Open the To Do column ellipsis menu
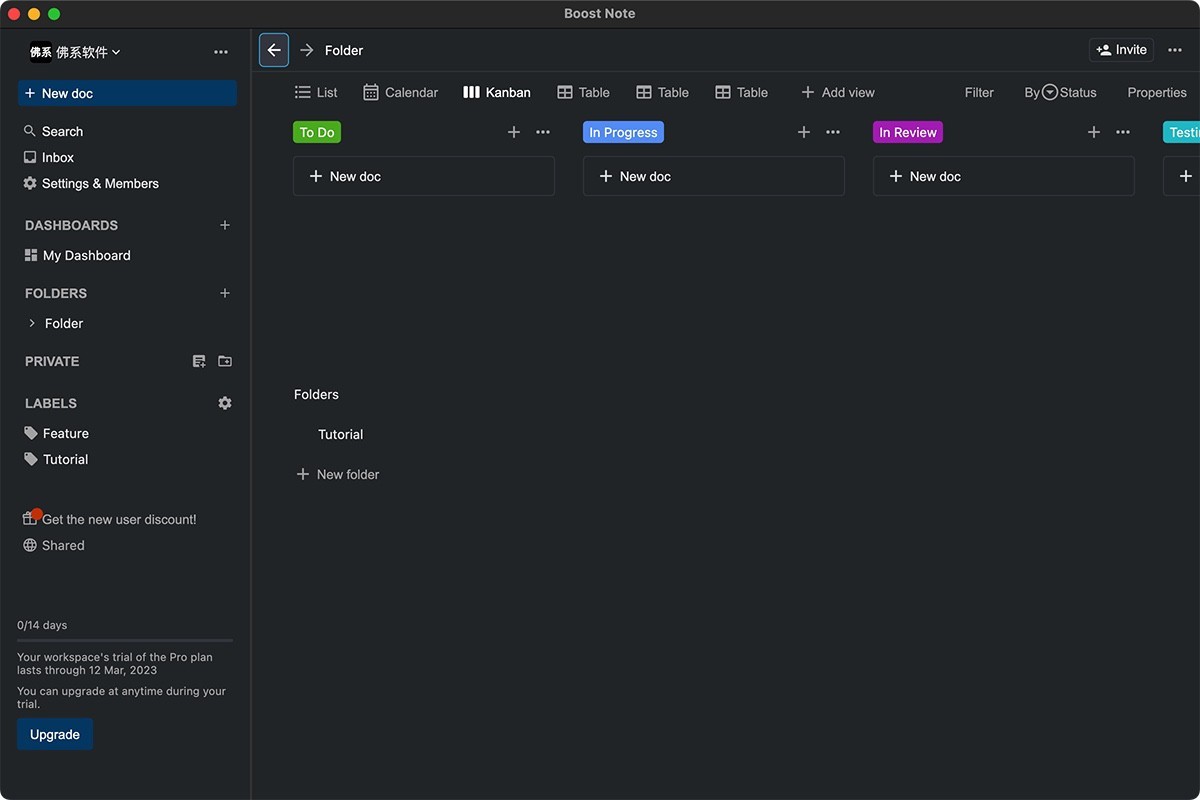Viewport: 1200px width, 800px height. point(542,131)
